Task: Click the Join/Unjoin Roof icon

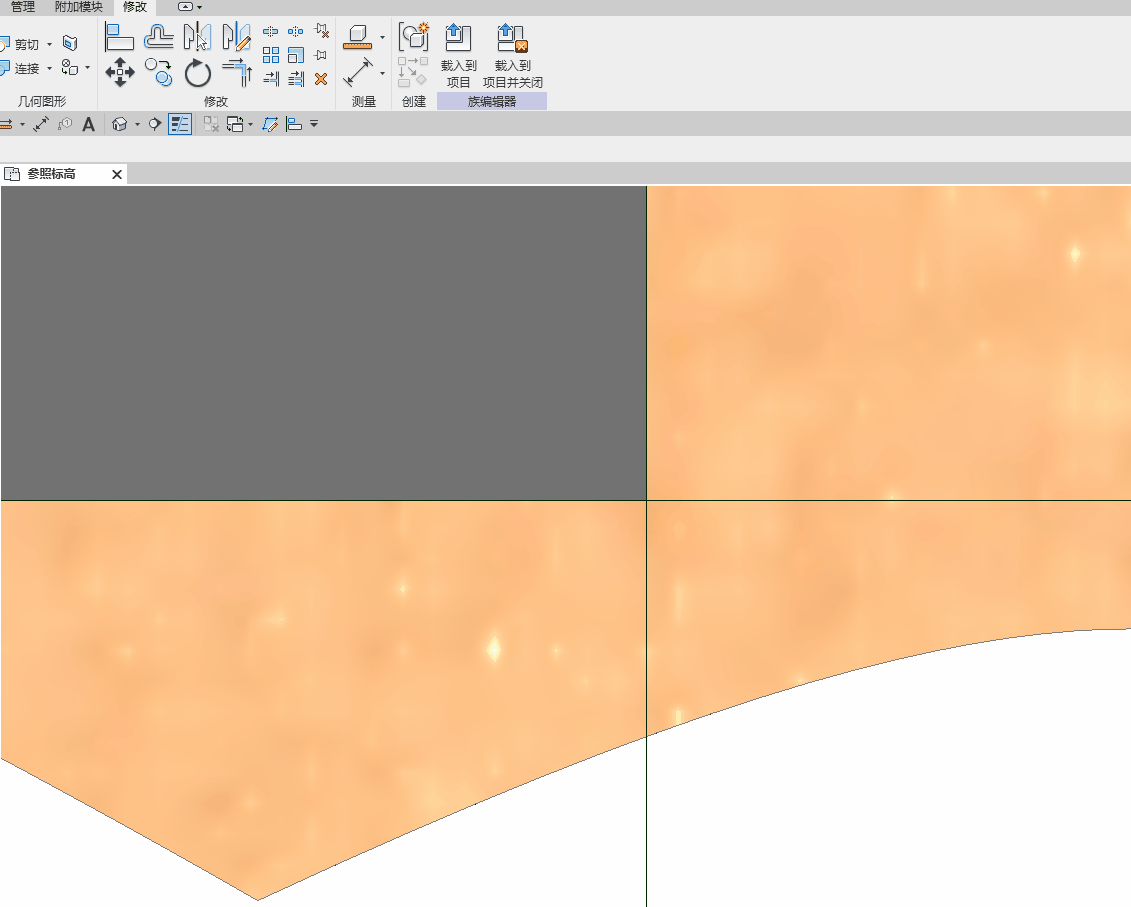Action: (70, 43)
